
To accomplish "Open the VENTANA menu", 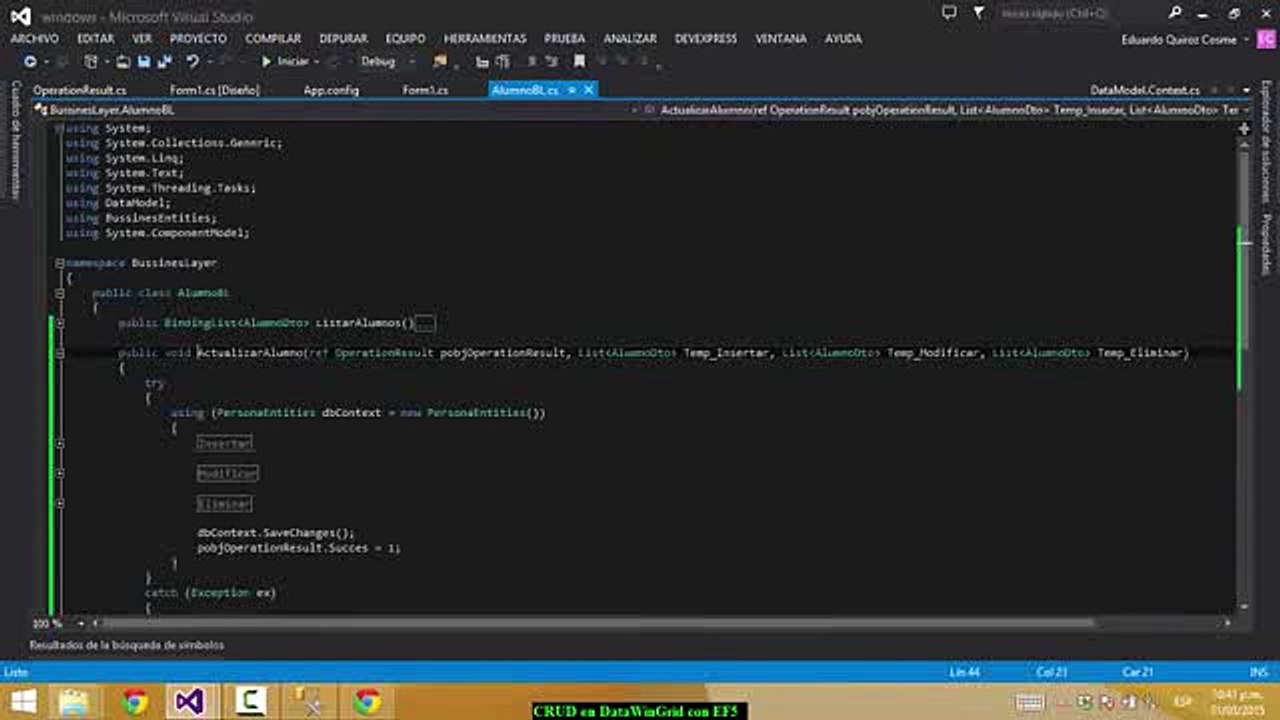I will point(781,39).
